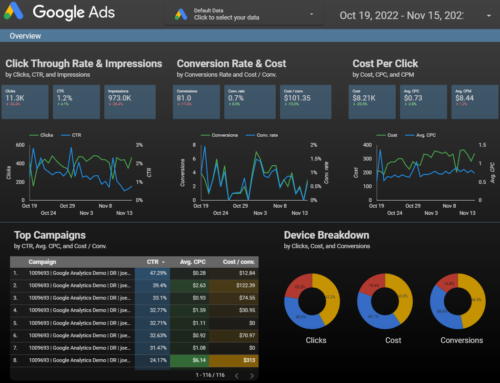This screenshot has height=383, width=500.
Task: Click the 1 - 116 / 116 pagination text
Action: tap(210, 375)
